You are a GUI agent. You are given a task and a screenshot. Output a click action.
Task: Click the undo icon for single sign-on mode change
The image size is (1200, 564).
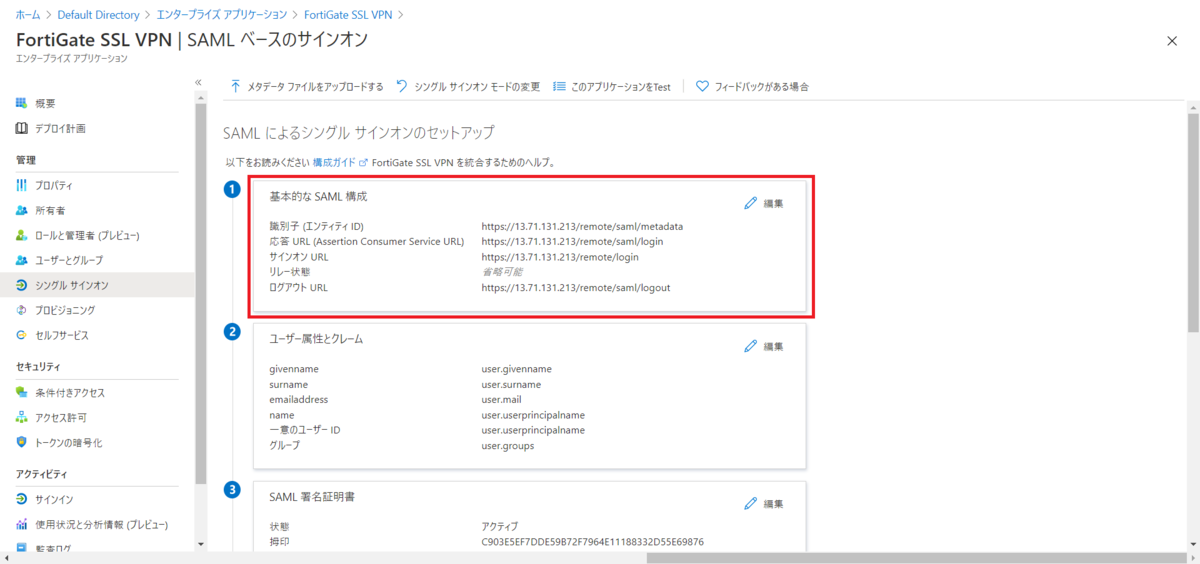401,86
